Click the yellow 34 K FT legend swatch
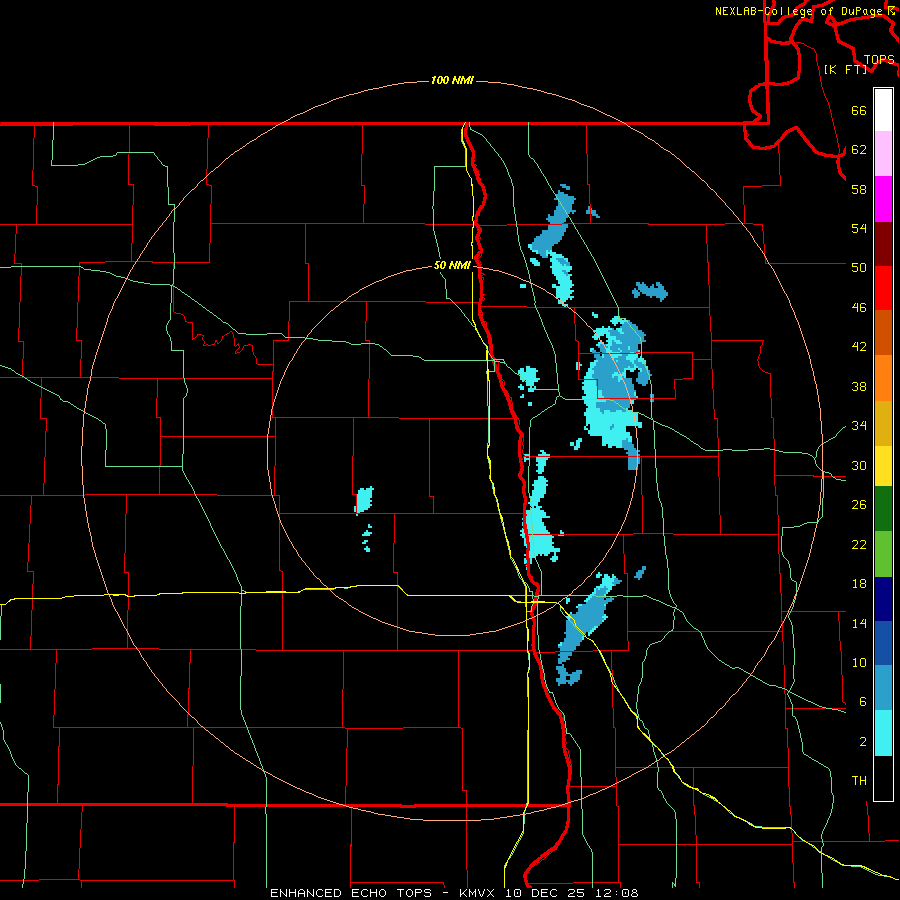Screen dimensions: 900x900 (x=883, y=466)
